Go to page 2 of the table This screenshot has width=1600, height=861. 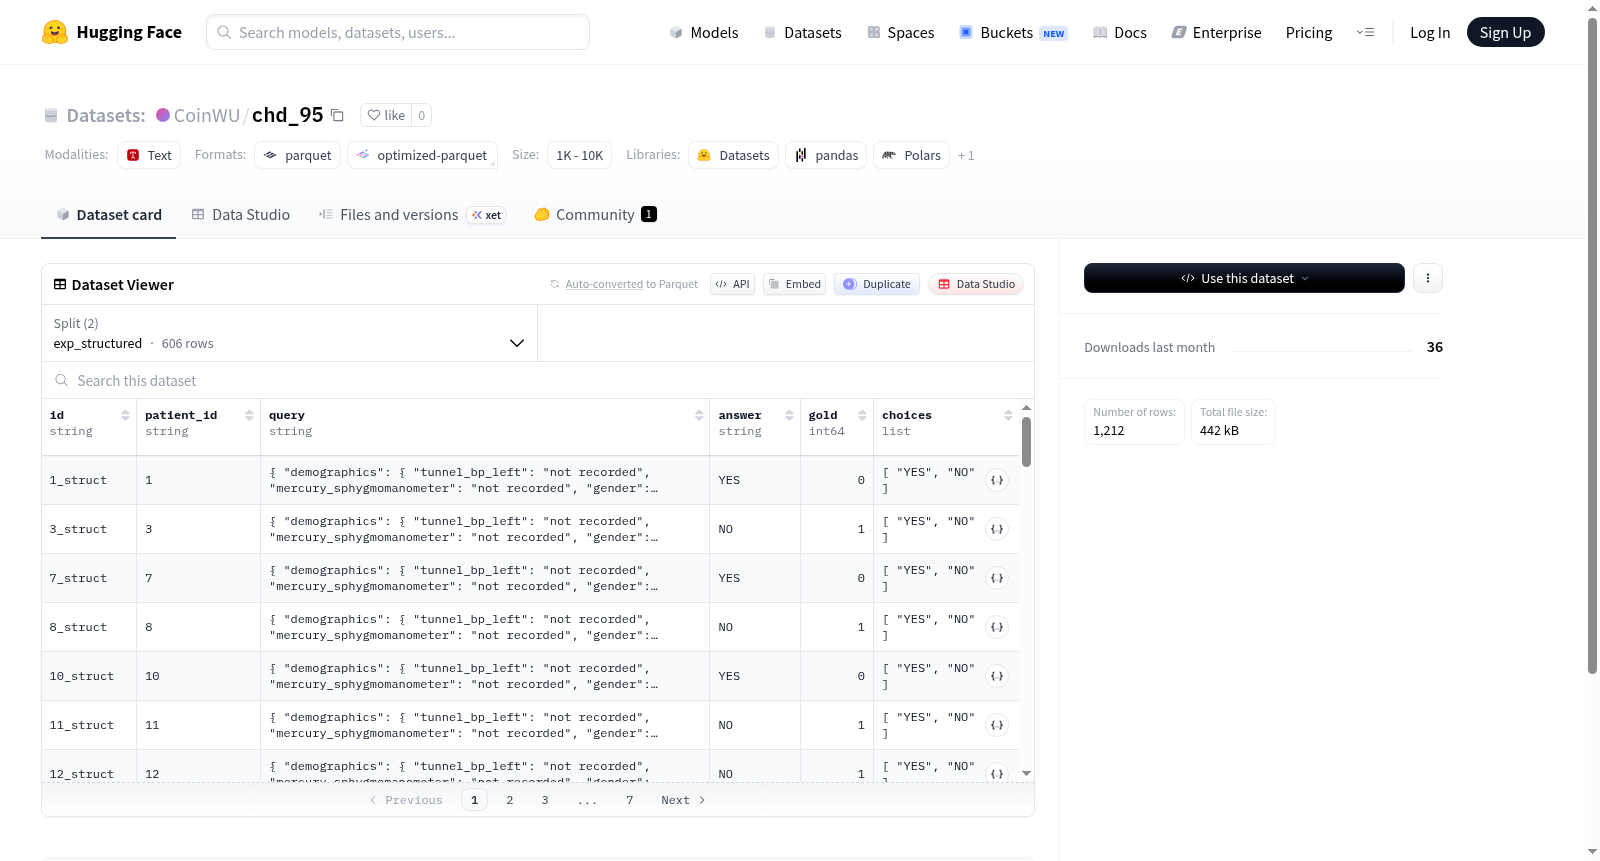510,800
